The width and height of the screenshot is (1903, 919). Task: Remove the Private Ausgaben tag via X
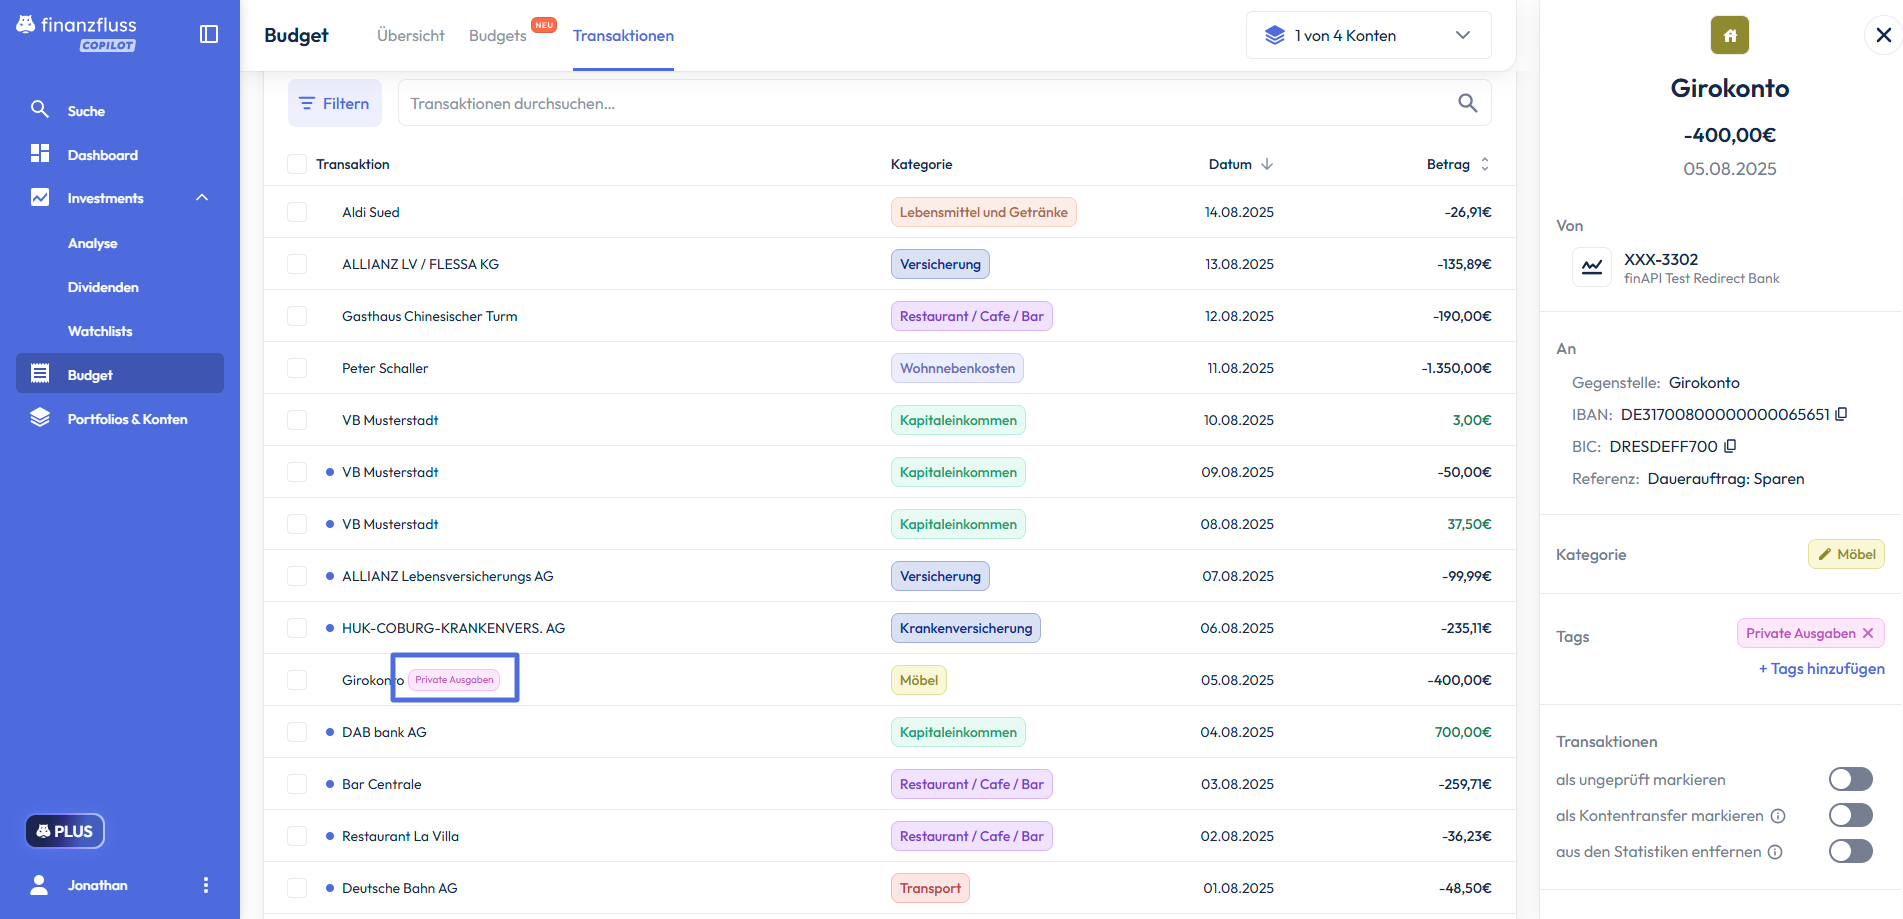click(1868, 633)
